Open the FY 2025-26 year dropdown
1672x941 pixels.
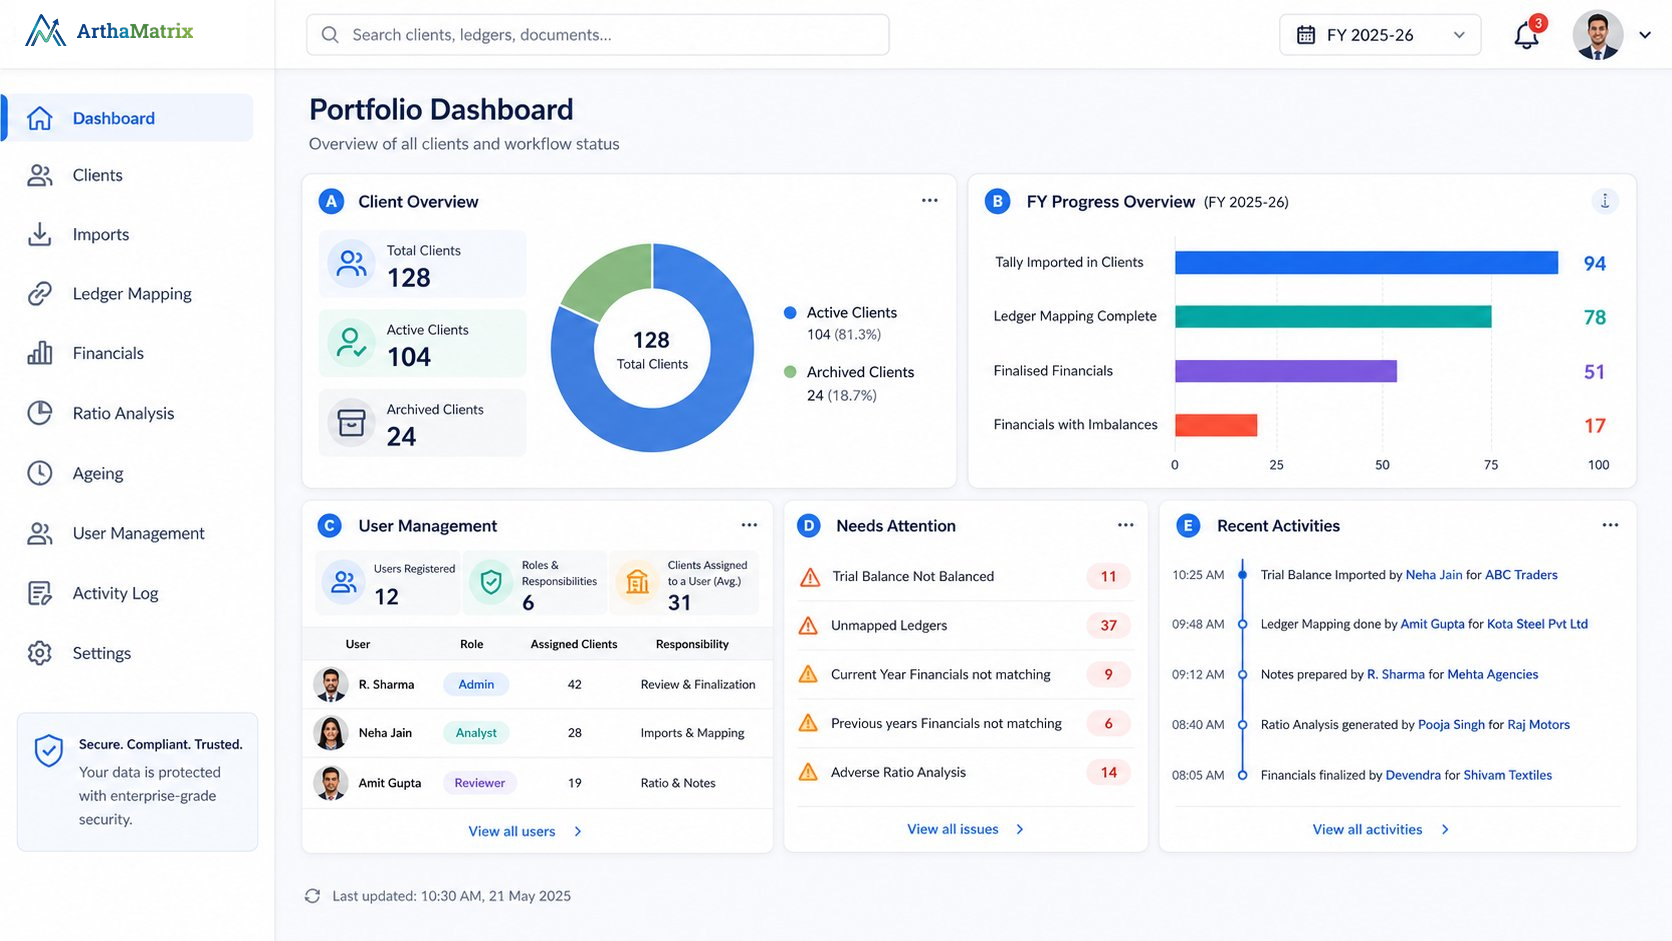(x=1380, y=35)
